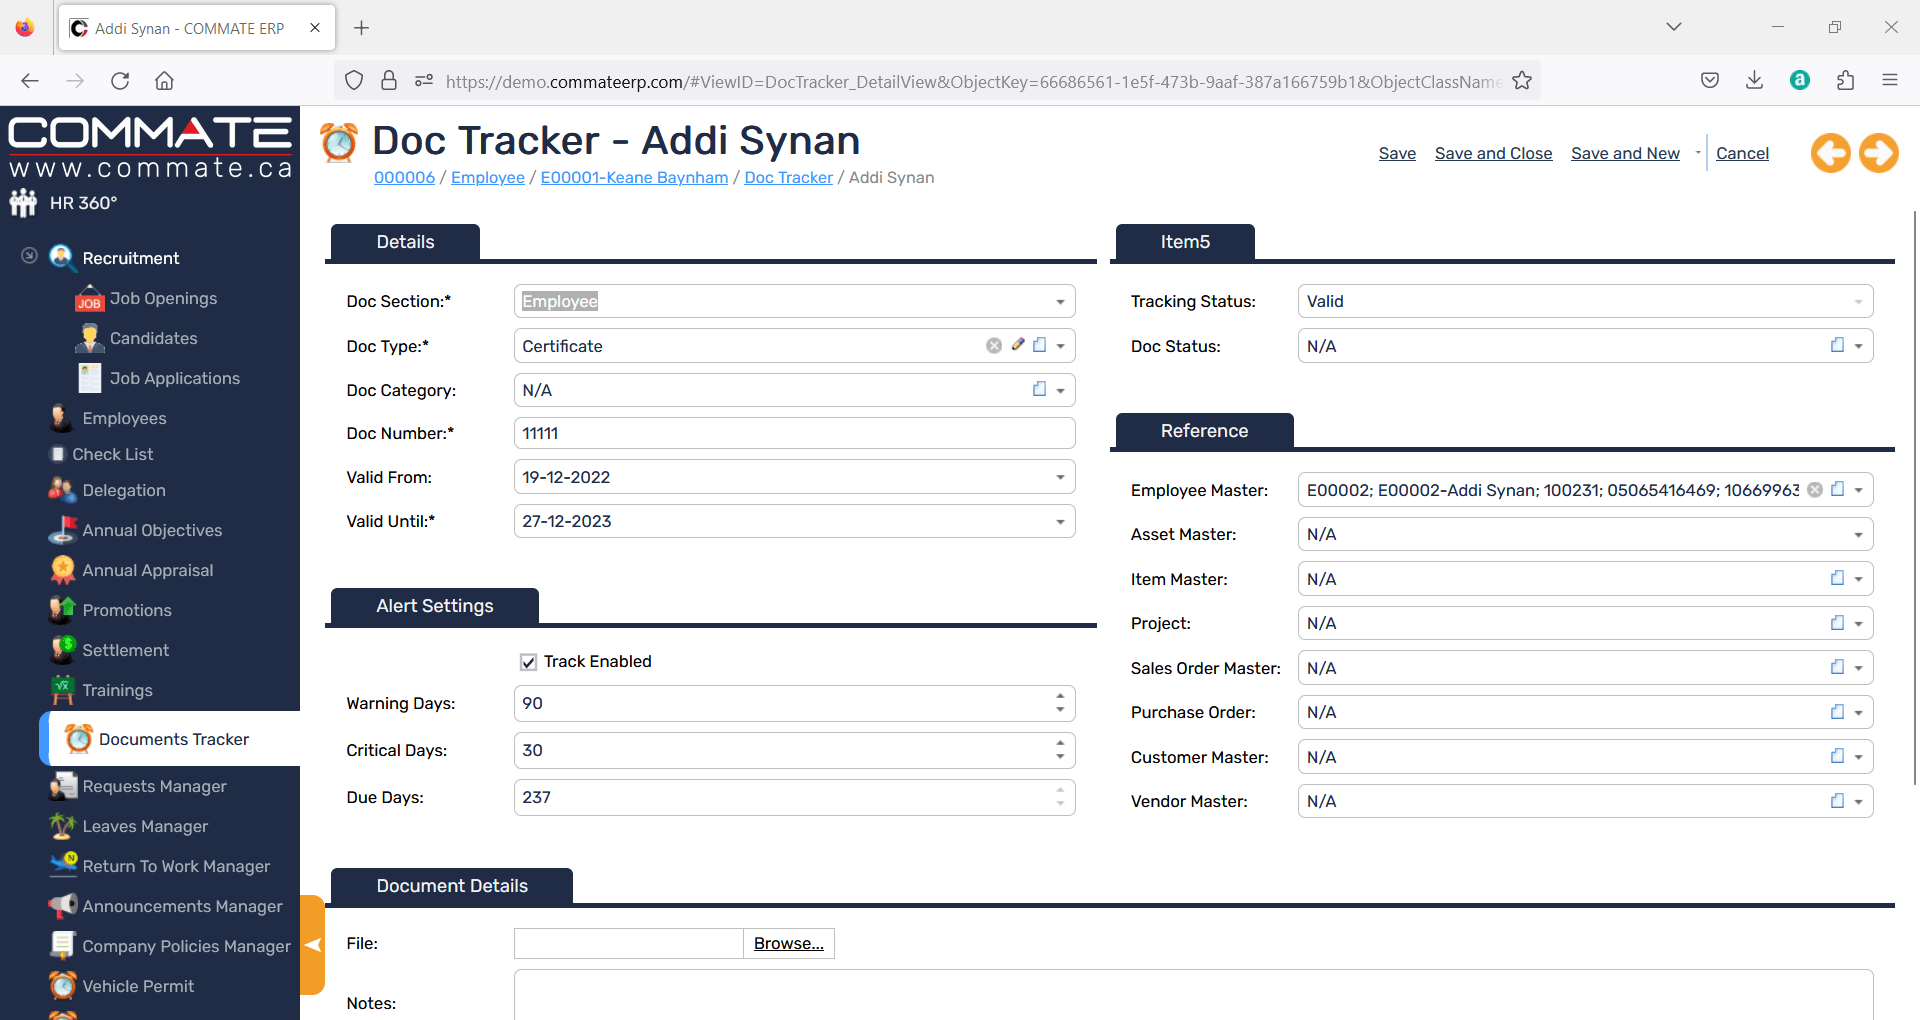Create new Doc Category with page icon
The width and height of the screenshot is (1920, 1020).
point(1040,389)
